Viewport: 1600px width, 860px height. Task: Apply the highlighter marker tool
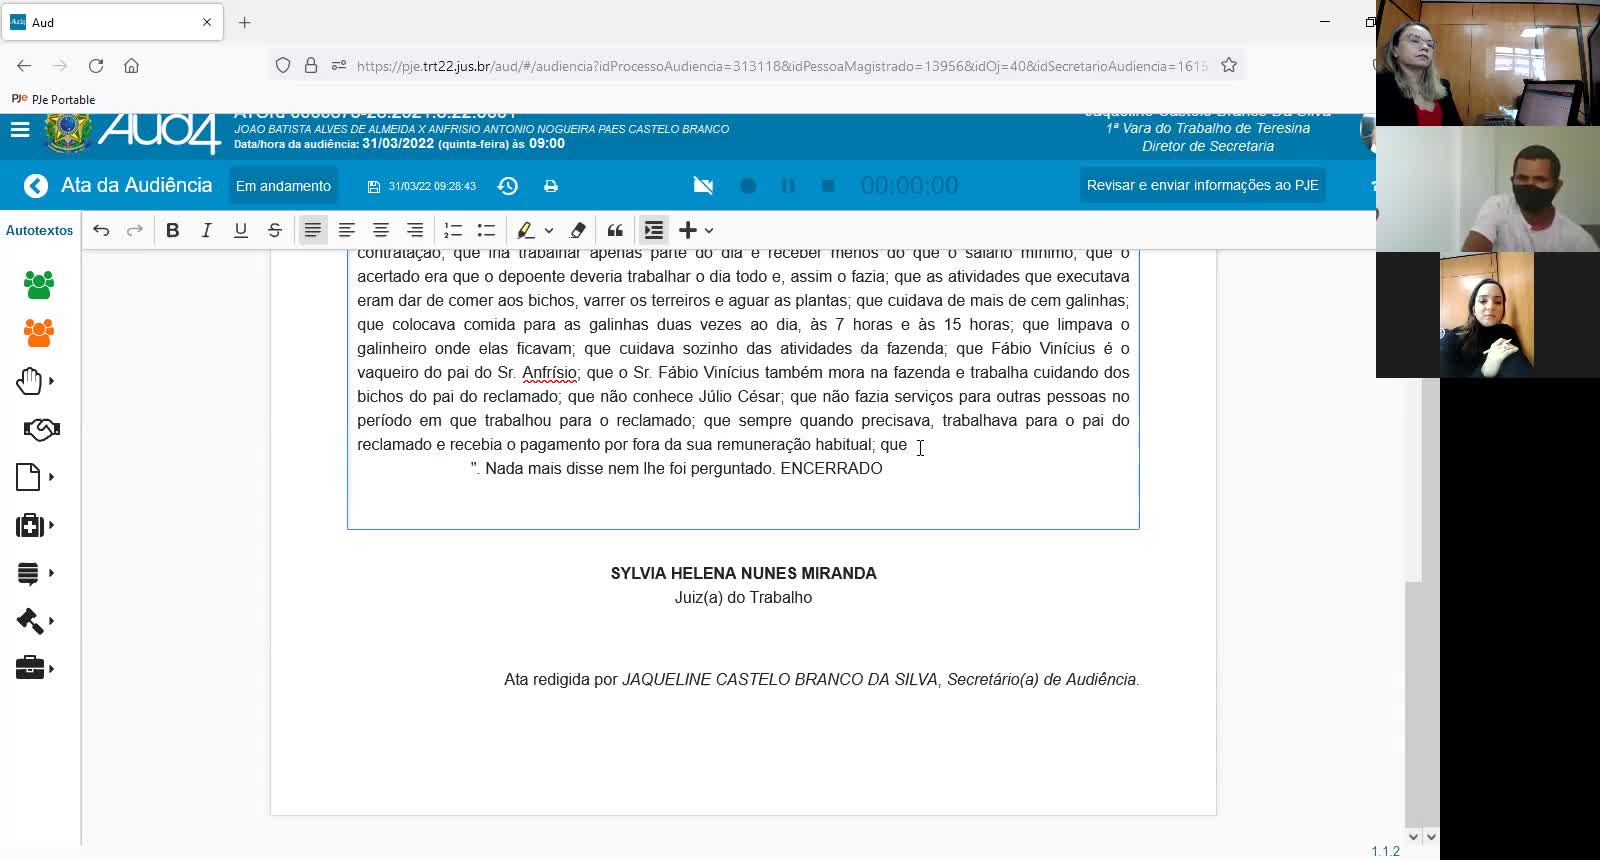pos(526,230)
